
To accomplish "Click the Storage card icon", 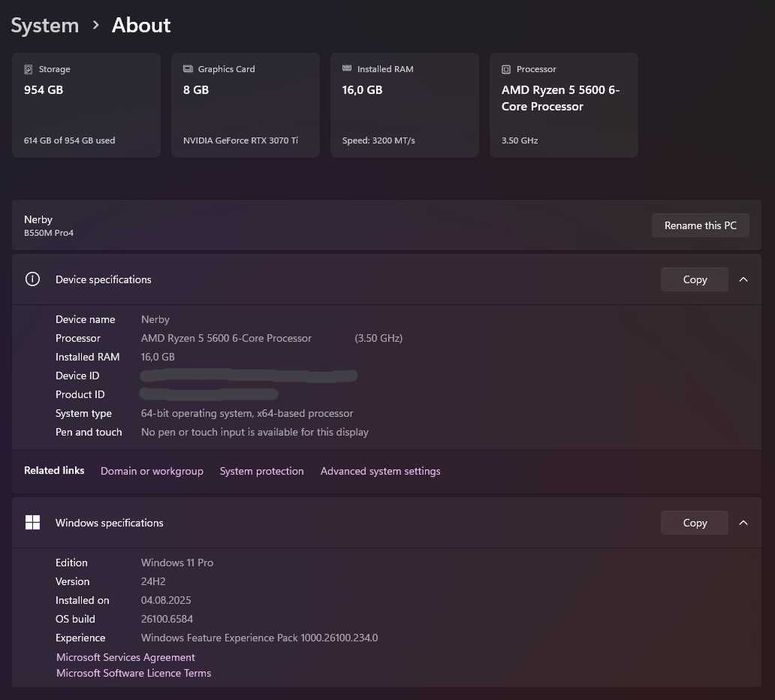I will click(x=28, y=69).
